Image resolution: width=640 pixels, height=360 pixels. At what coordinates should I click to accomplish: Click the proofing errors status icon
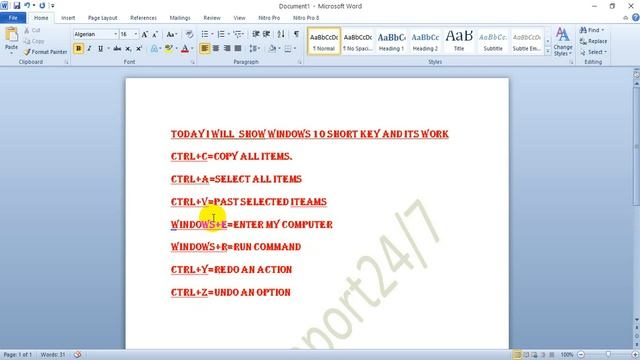[78, 355]
